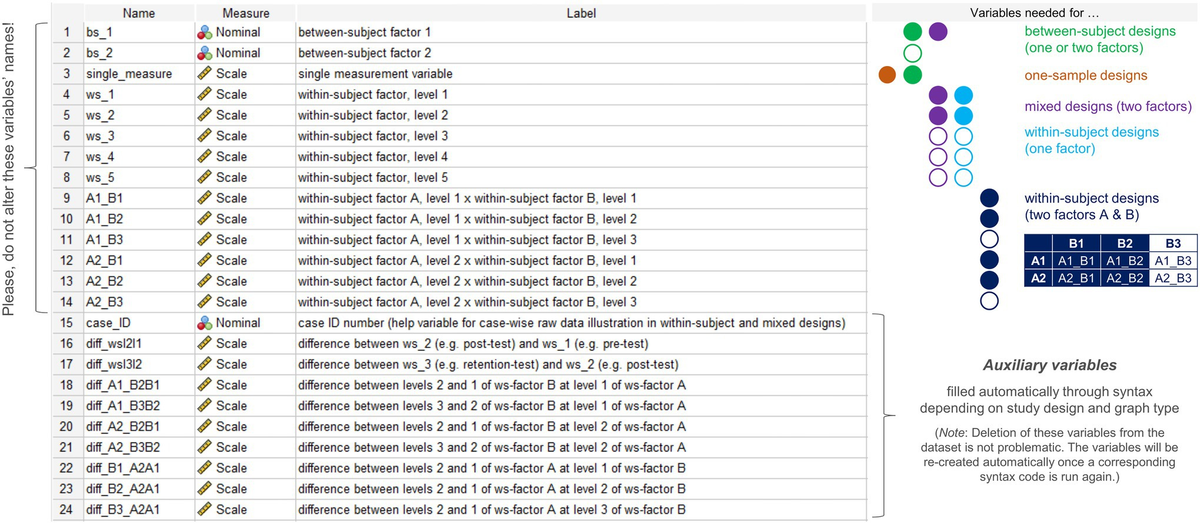Click the label cell of diff_A1_B2B1

[x=580, y=385]
